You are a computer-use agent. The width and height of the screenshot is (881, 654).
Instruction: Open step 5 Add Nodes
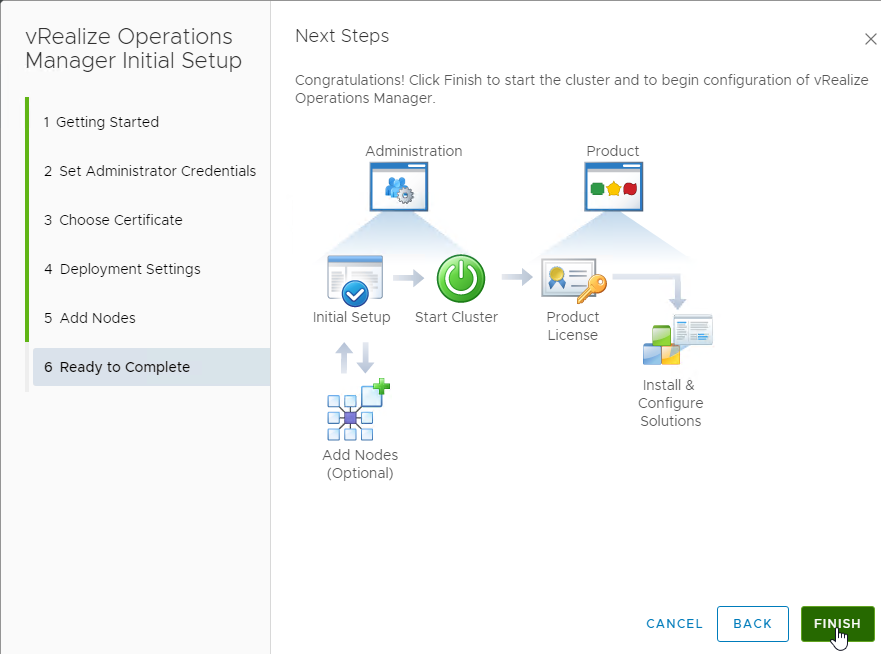pyautogui.click(x=90, y=318)
